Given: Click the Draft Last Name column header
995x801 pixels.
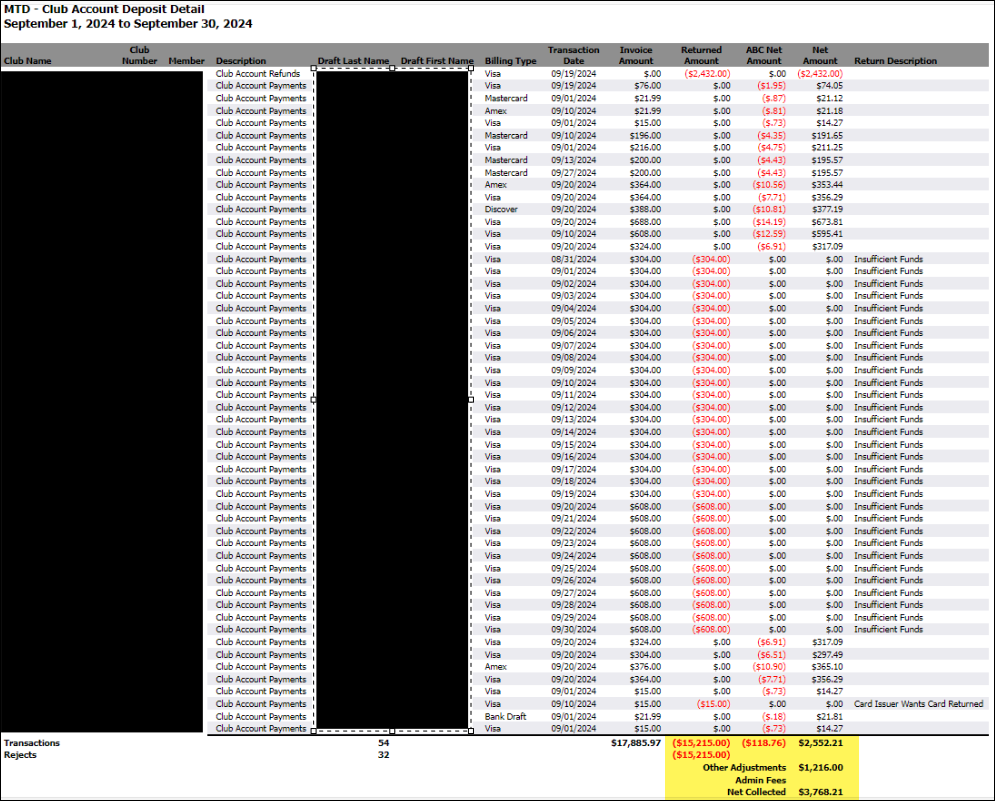Looking at the screenshot, I should coord(353,61).
